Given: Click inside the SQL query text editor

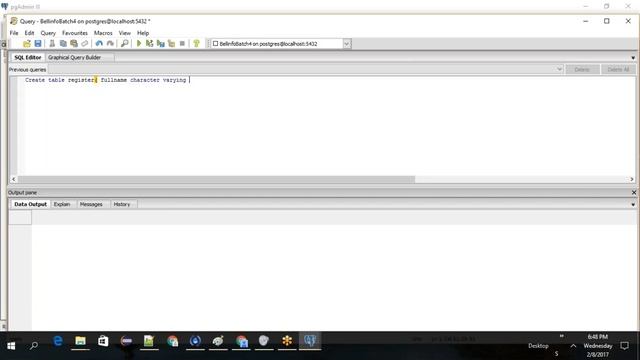Looking at the screenshot, I should click(x=327, y=127).
